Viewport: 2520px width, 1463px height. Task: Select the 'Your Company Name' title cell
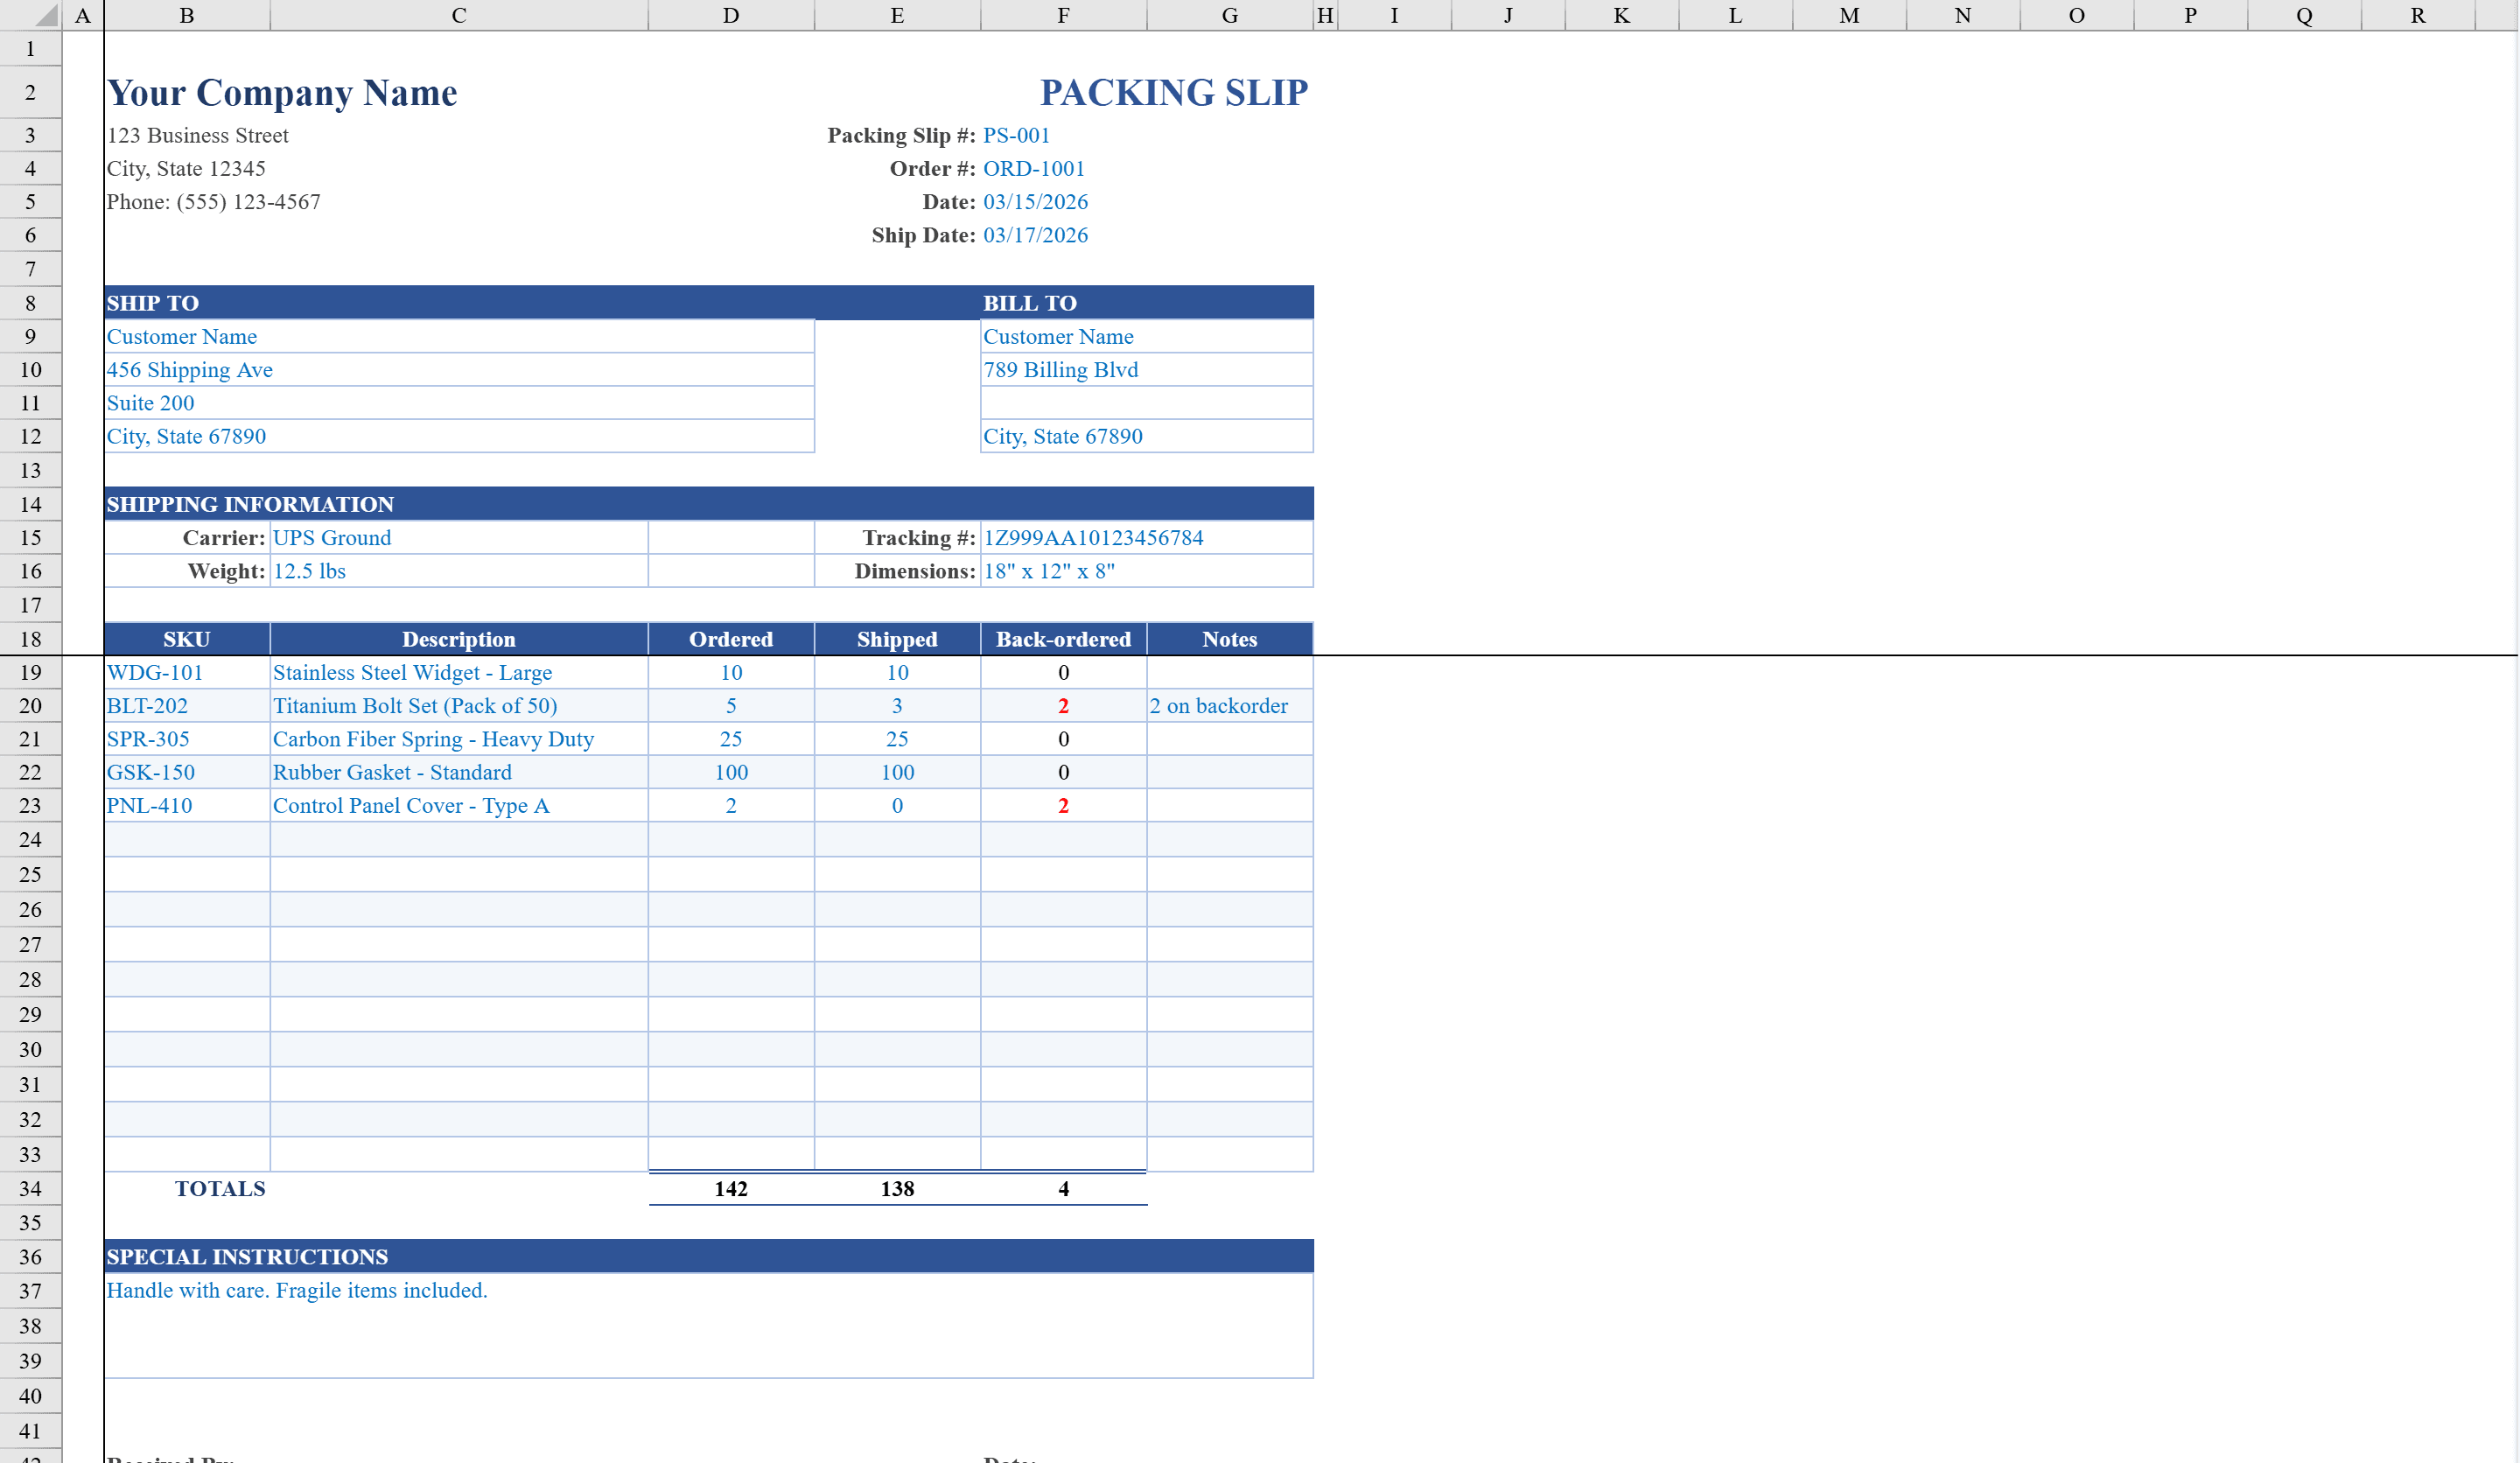[x=283, y=92]
